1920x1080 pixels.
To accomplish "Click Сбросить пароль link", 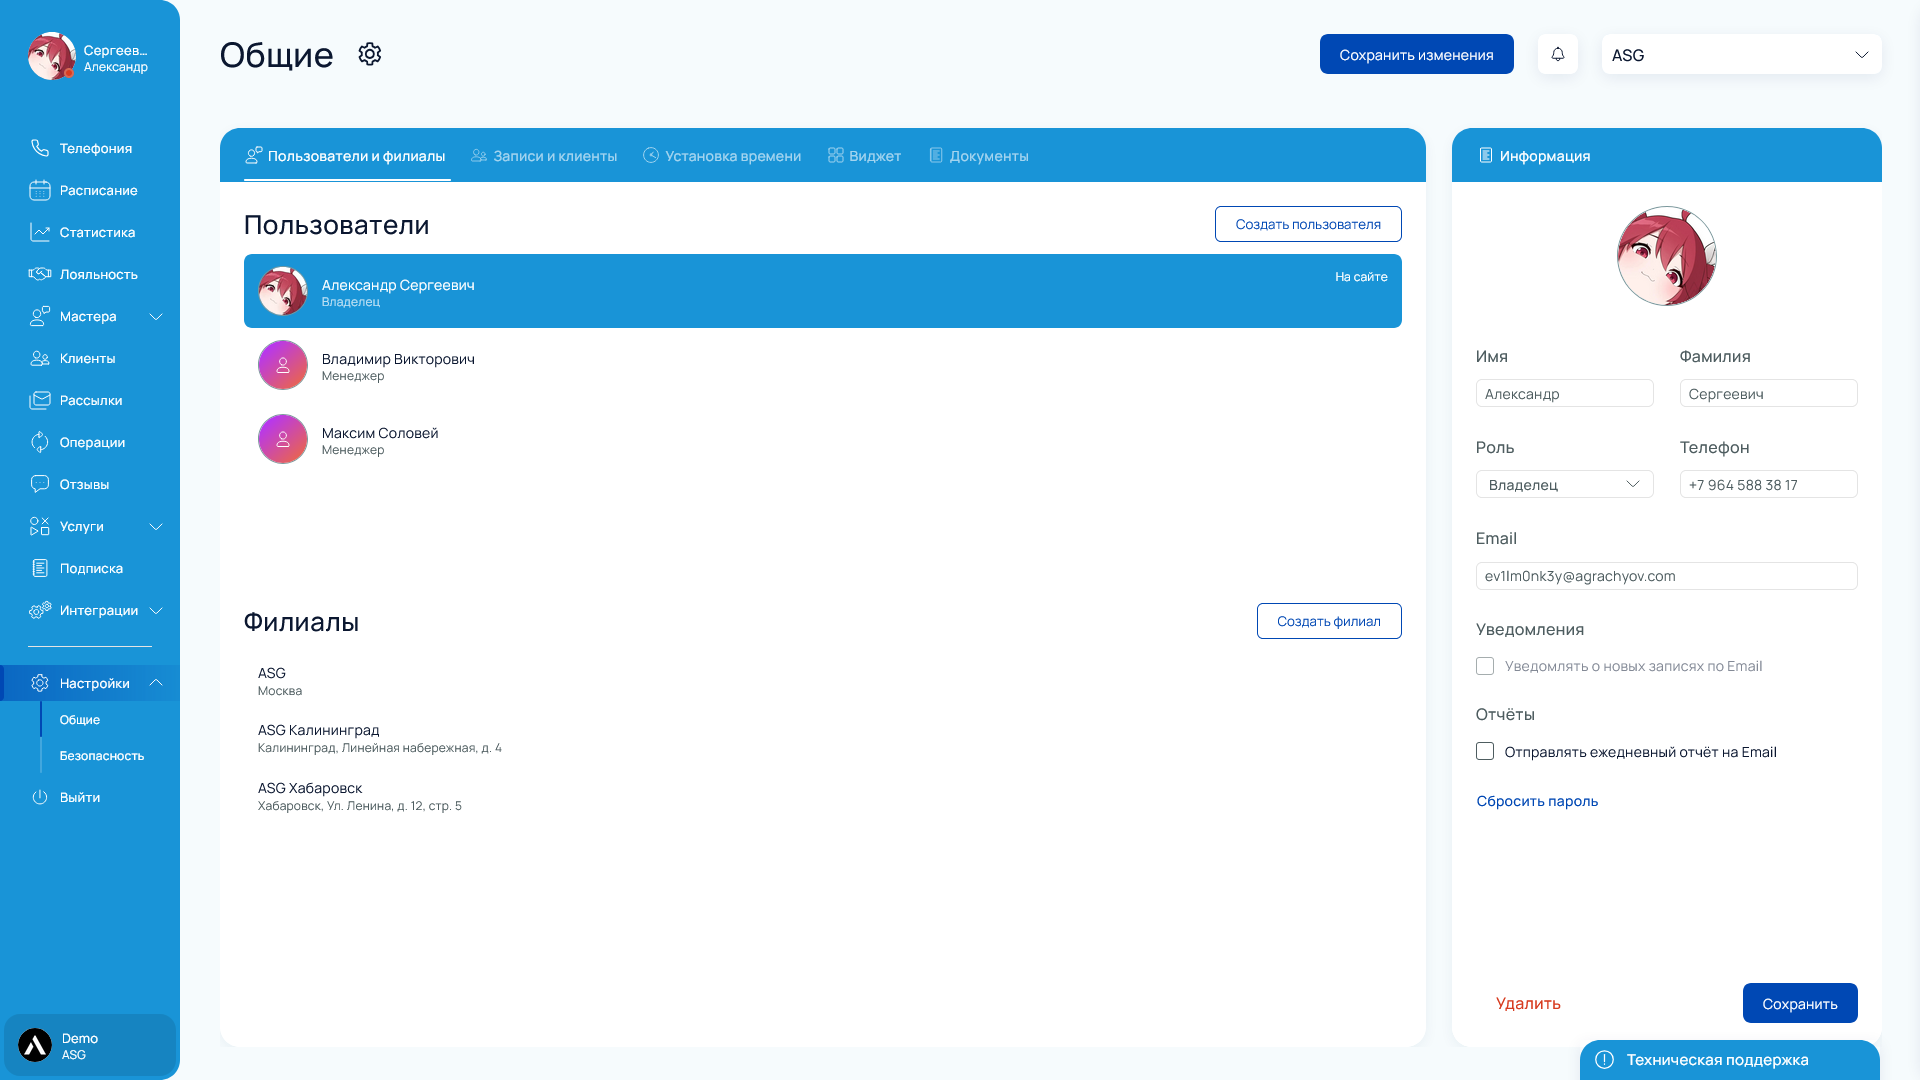I will pos(1537,801).
